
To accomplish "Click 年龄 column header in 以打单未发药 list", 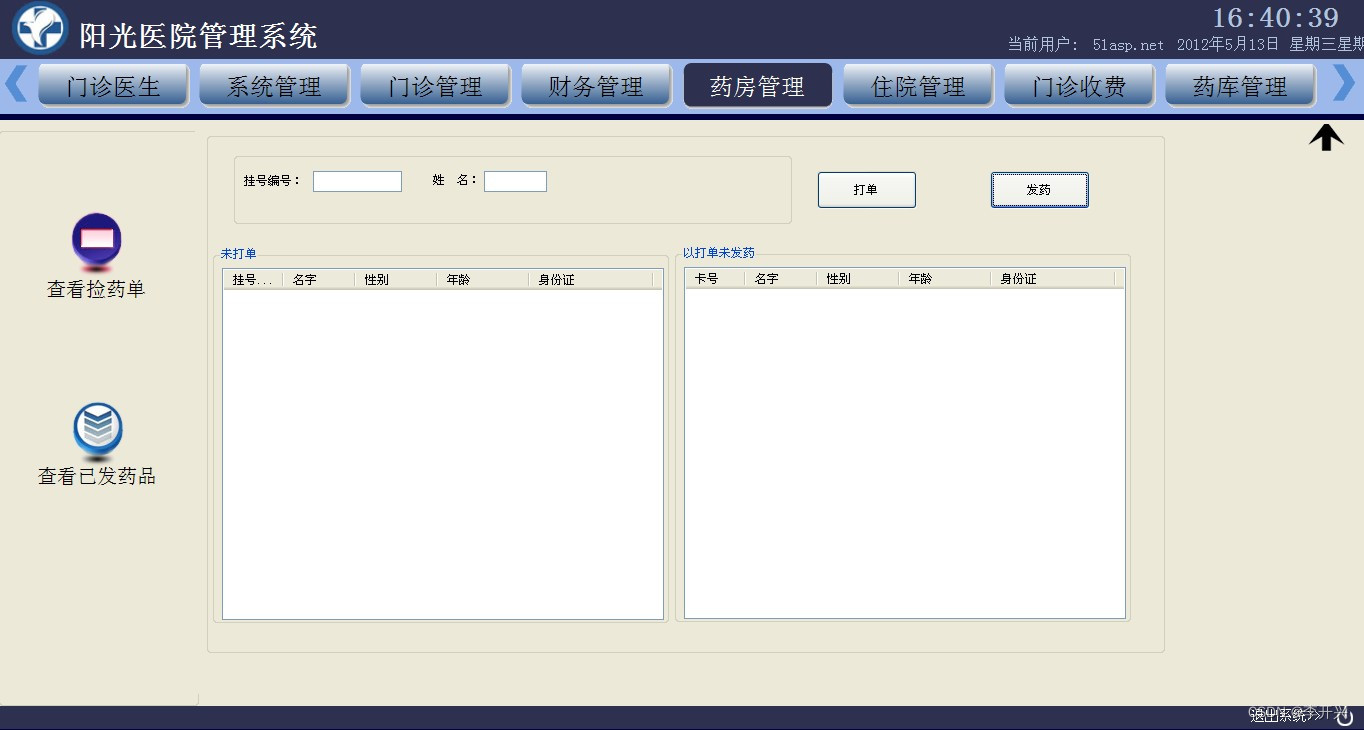I will point(944,279).
